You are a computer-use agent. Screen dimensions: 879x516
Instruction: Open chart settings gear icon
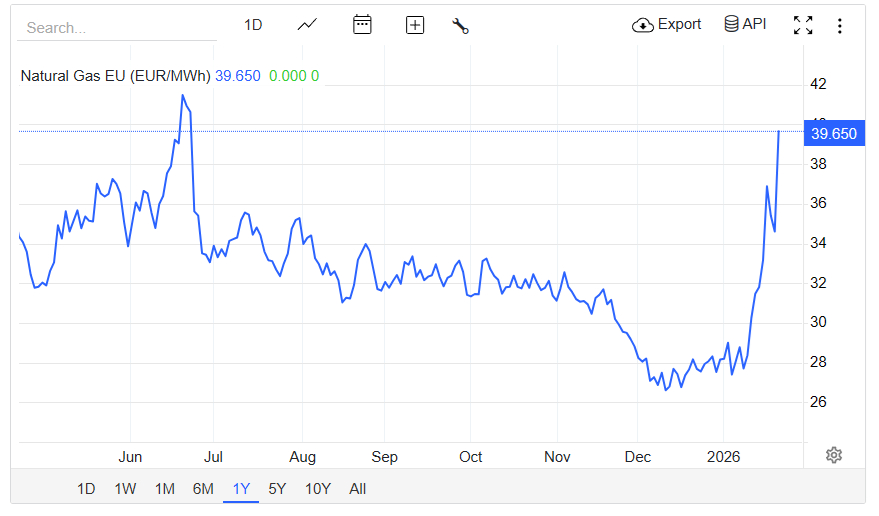[x=834, y=455]
